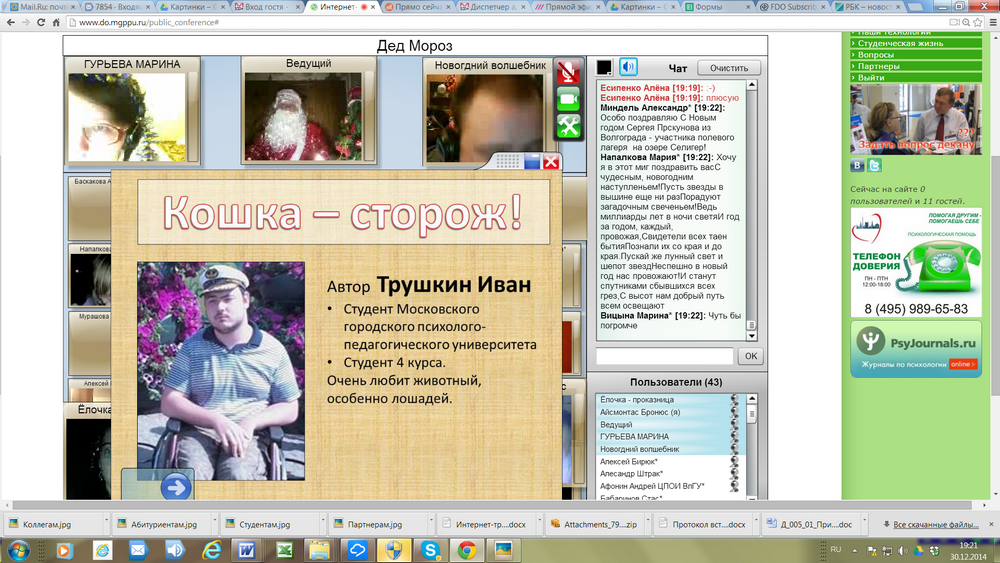Close the downloads bar
Image resolution: width=1000 pixels, height=563 pixels.
point(991,524)
